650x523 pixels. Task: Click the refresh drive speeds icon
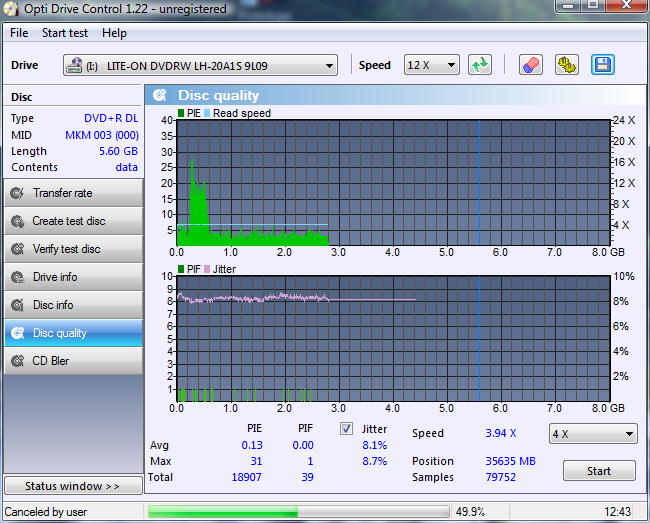pyautogui.click(x=480, y=65)
